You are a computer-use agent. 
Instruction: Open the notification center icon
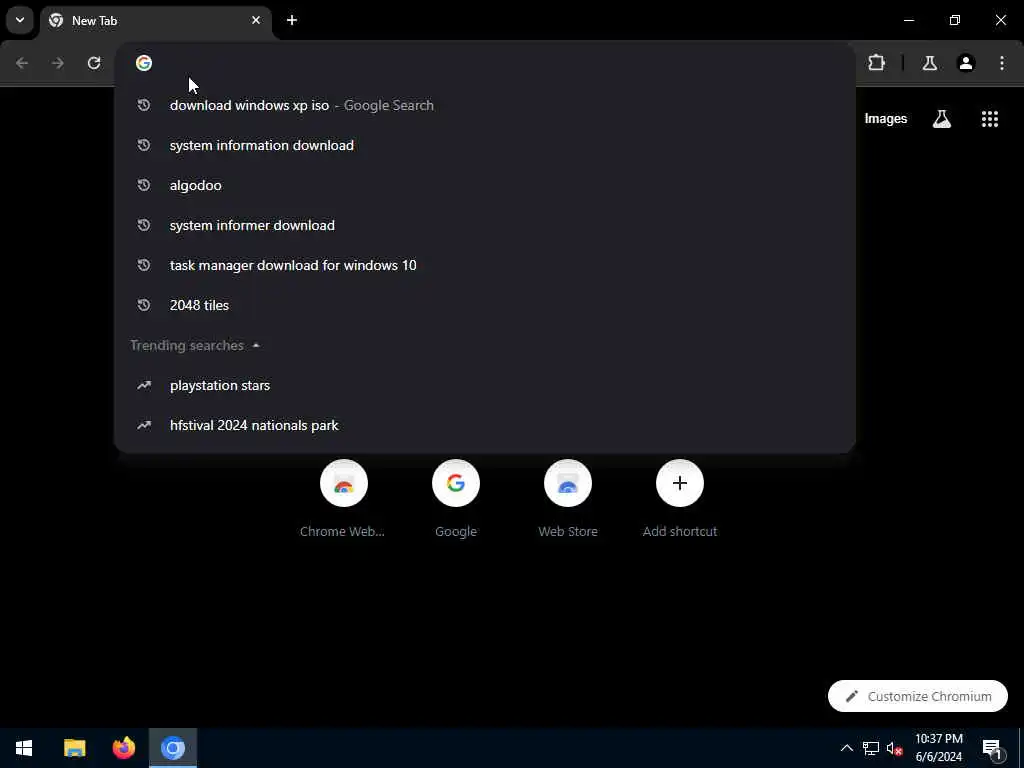(992, 748)
